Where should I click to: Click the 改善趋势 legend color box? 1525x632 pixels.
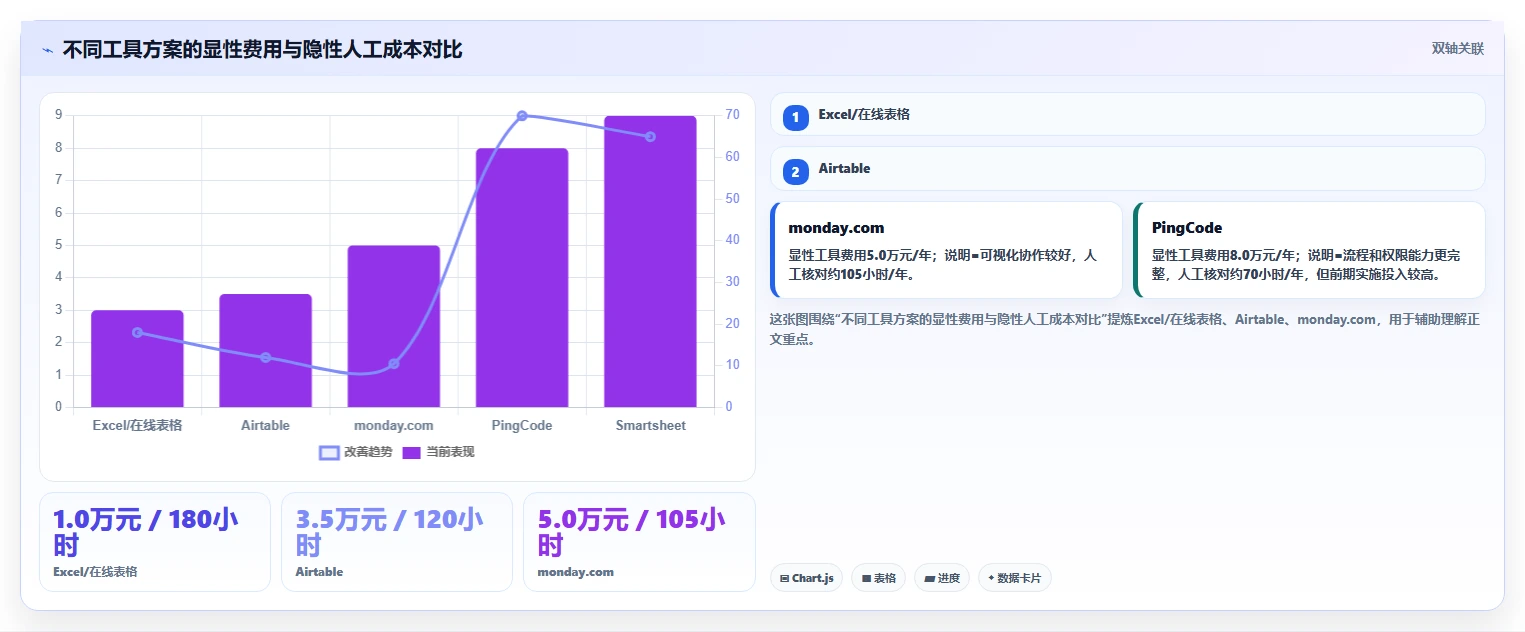[329, 452]
